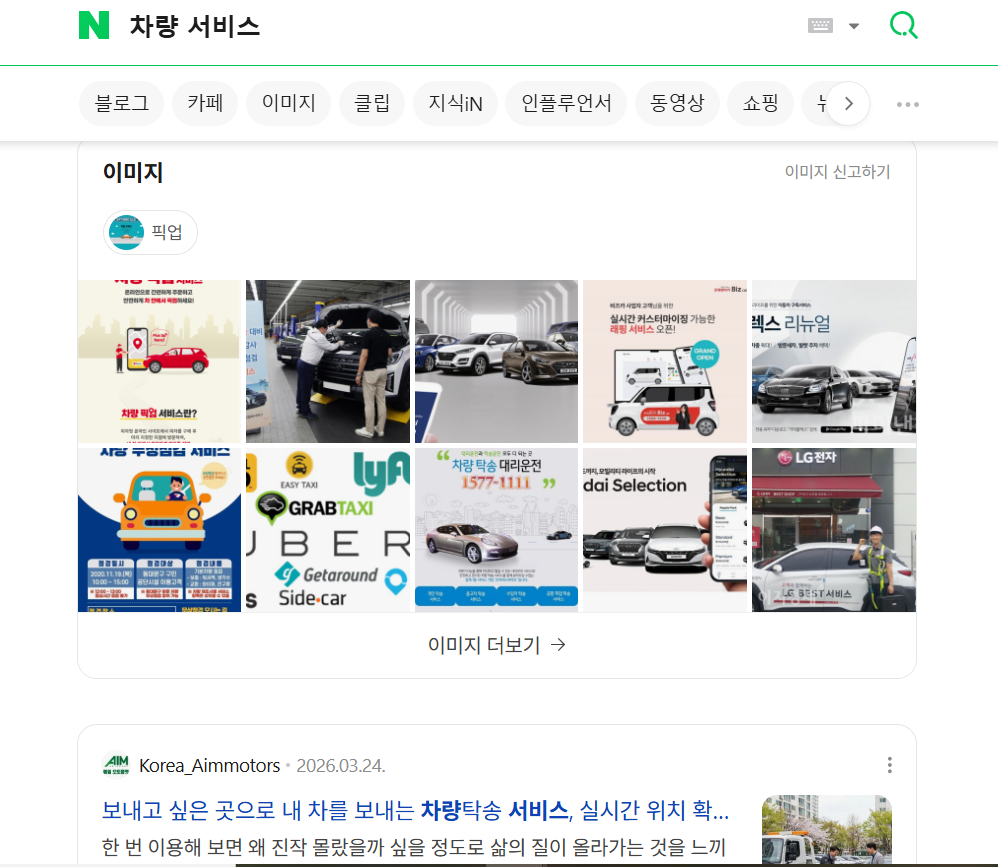Open the LG전자 service car thumbnail
This screenshot has width=998, height=867.
click(x=833, y=529)
